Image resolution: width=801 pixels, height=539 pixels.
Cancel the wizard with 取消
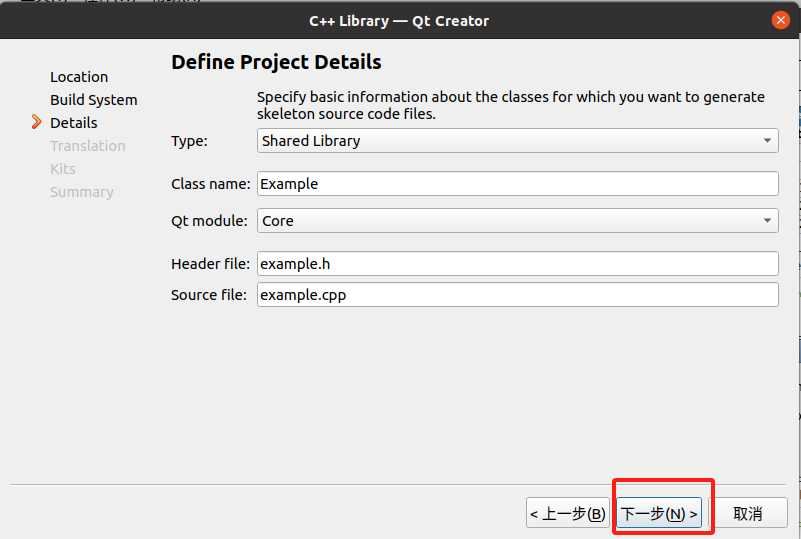748,513
